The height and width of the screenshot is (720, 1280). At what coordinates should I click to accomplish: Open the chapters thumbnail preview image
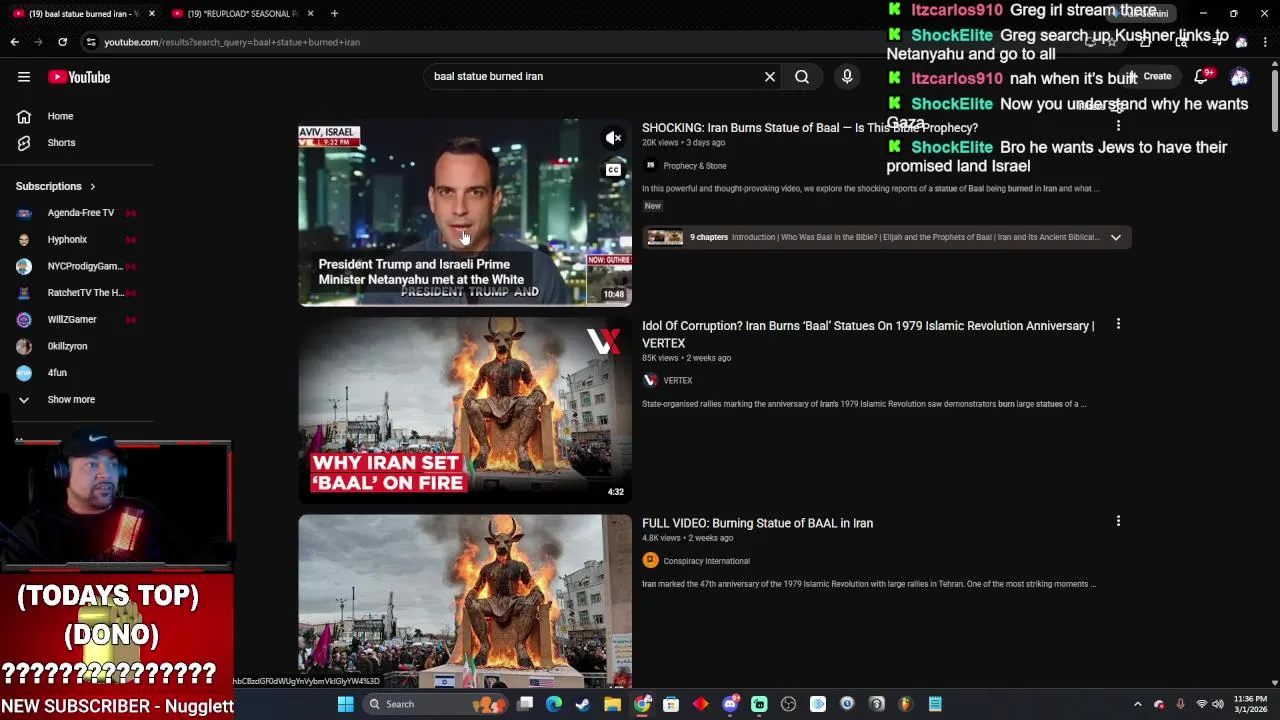click(664, 237)
